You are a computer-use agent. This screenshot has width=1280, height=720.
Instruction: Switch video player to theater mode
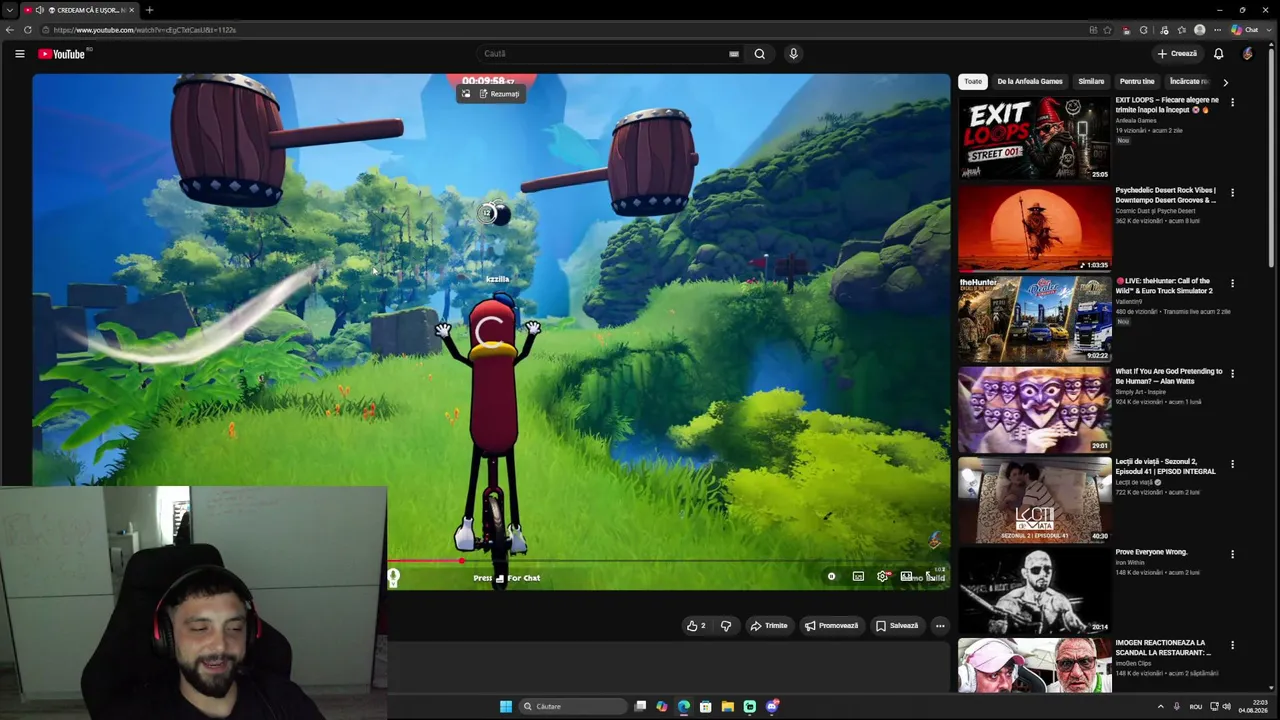[906, 577]
